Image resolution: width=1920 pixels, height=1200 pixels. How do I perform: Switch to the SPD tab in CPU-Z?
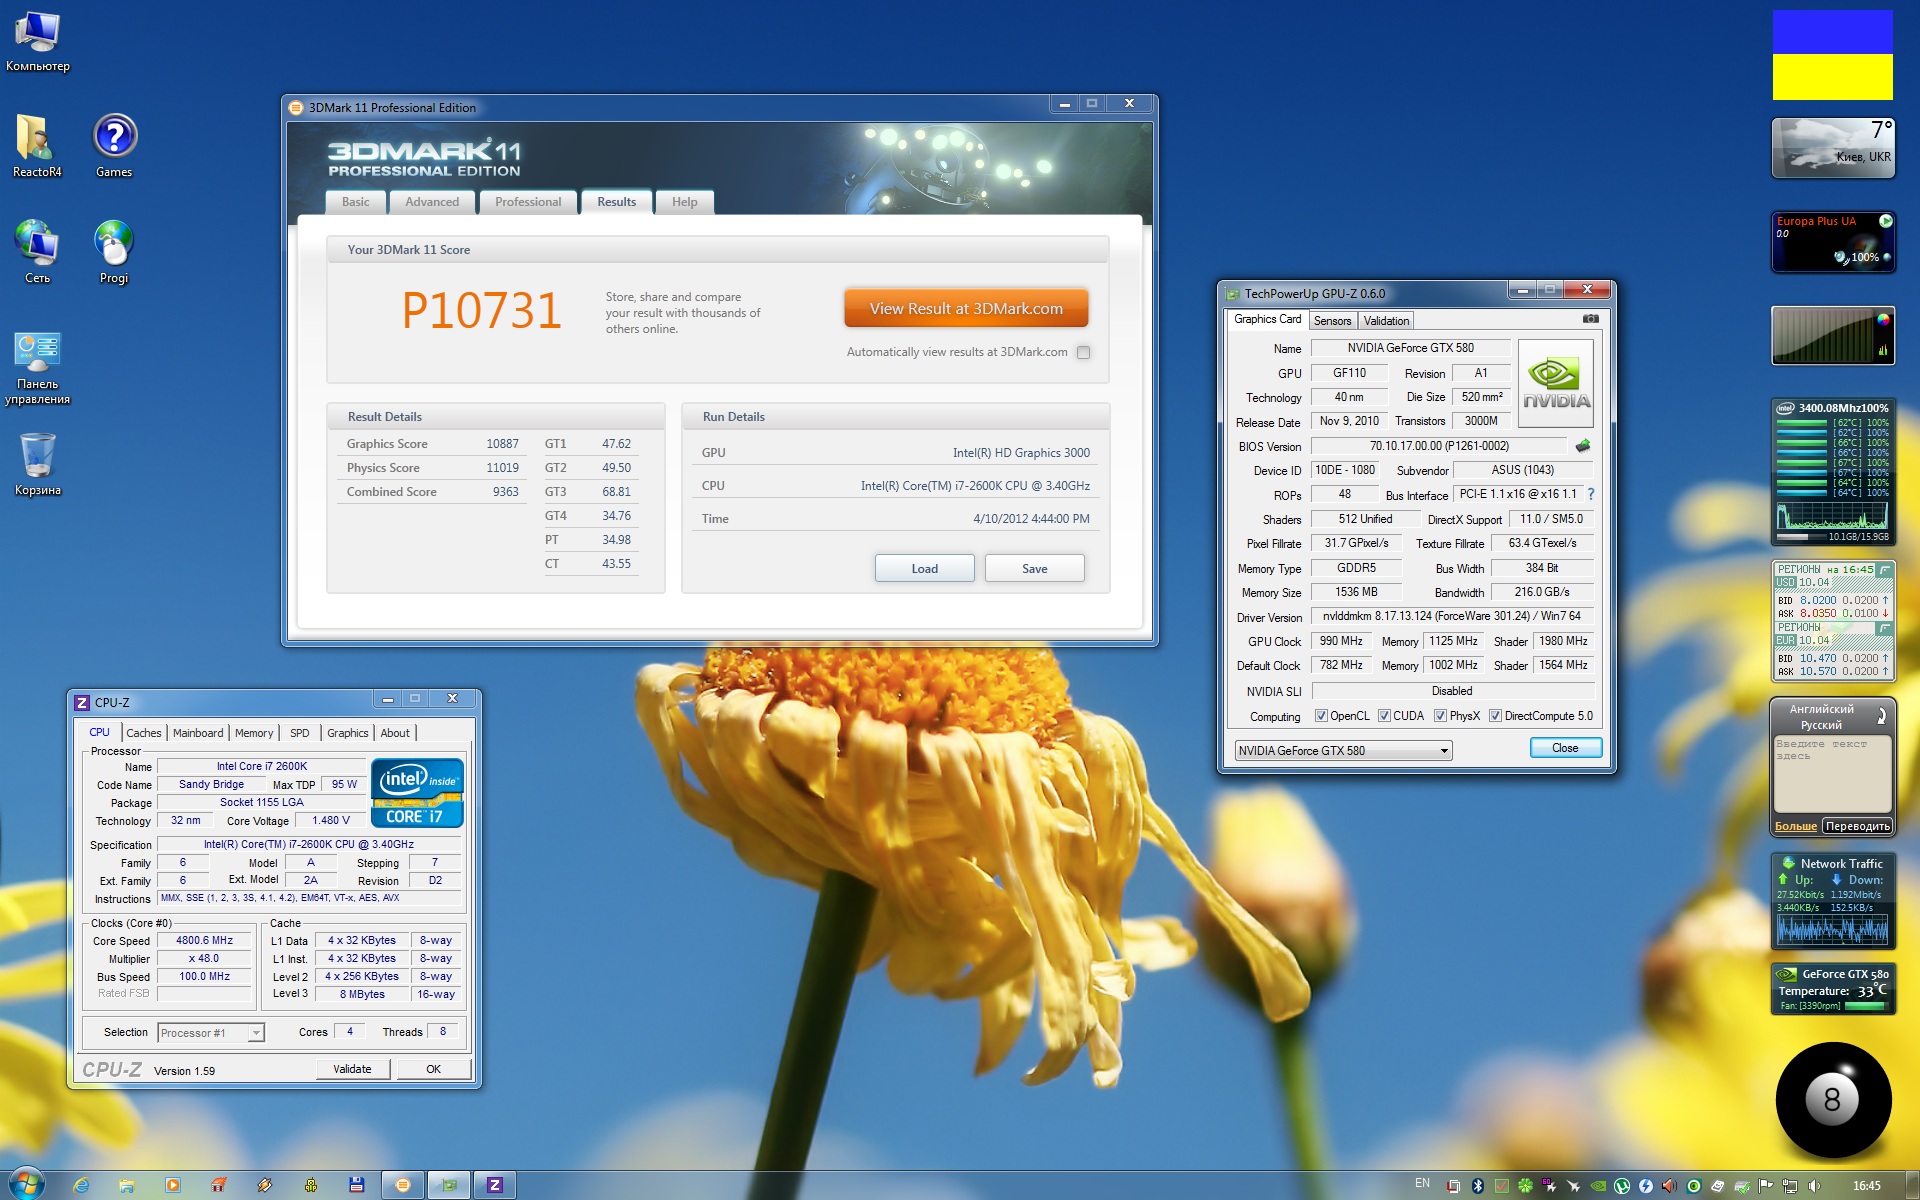tap(300, 733)
